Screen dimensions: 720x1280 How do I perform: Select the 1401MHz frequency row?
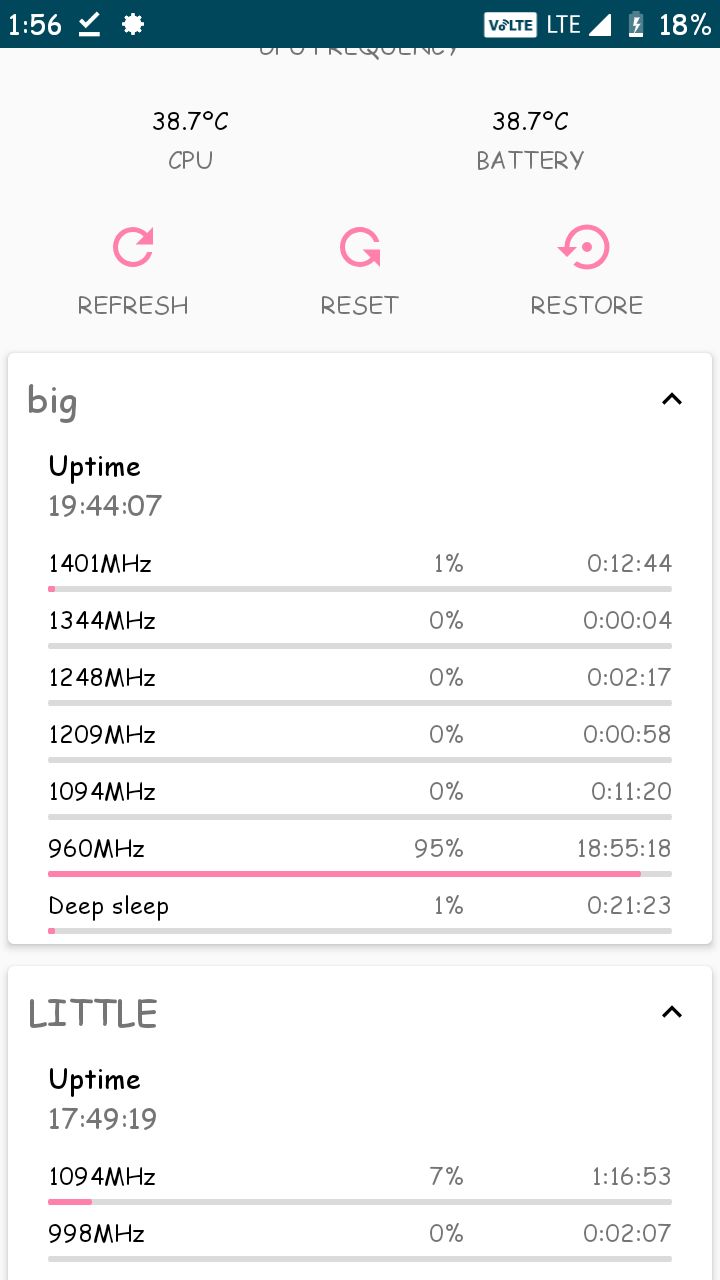[360, 570]
